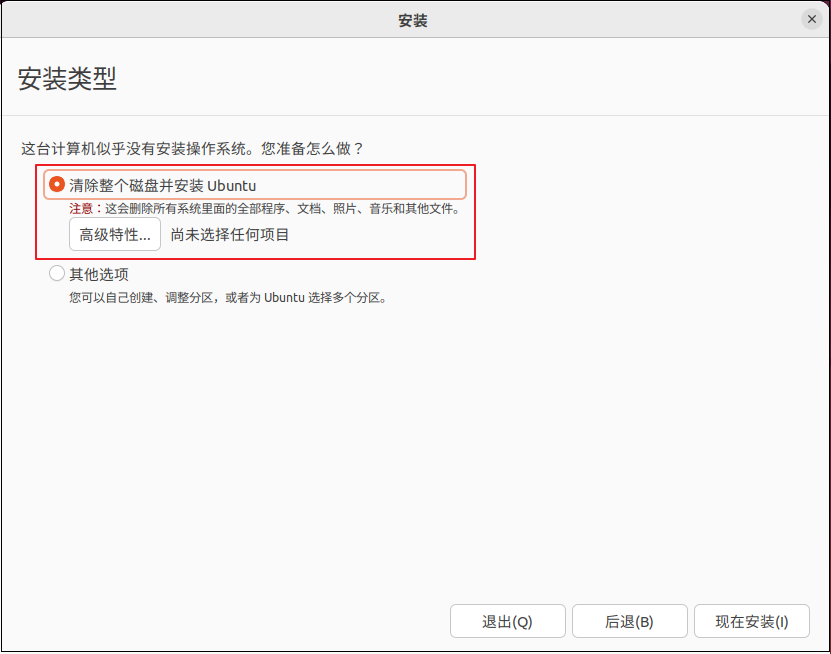
Task: Click the 现在安装(I) button
Action: click(x=752, y=621)
